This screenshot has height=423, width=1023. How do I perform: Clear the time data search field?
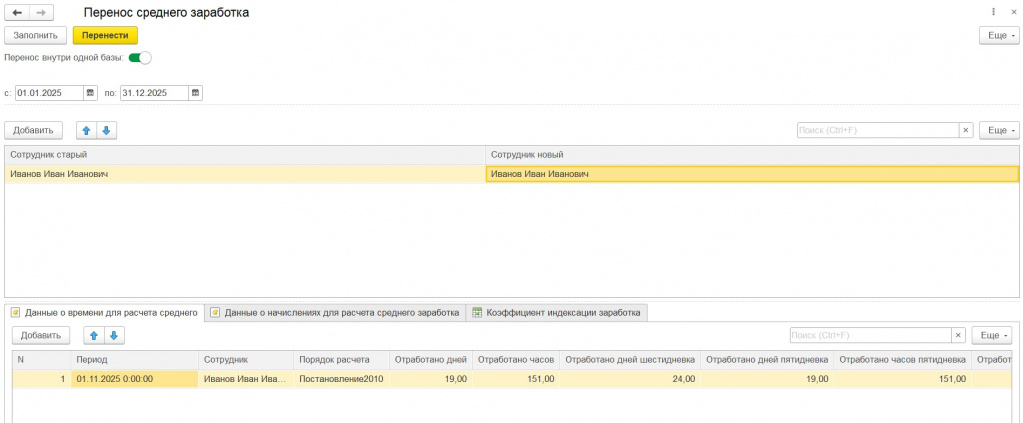pos(958,336)
